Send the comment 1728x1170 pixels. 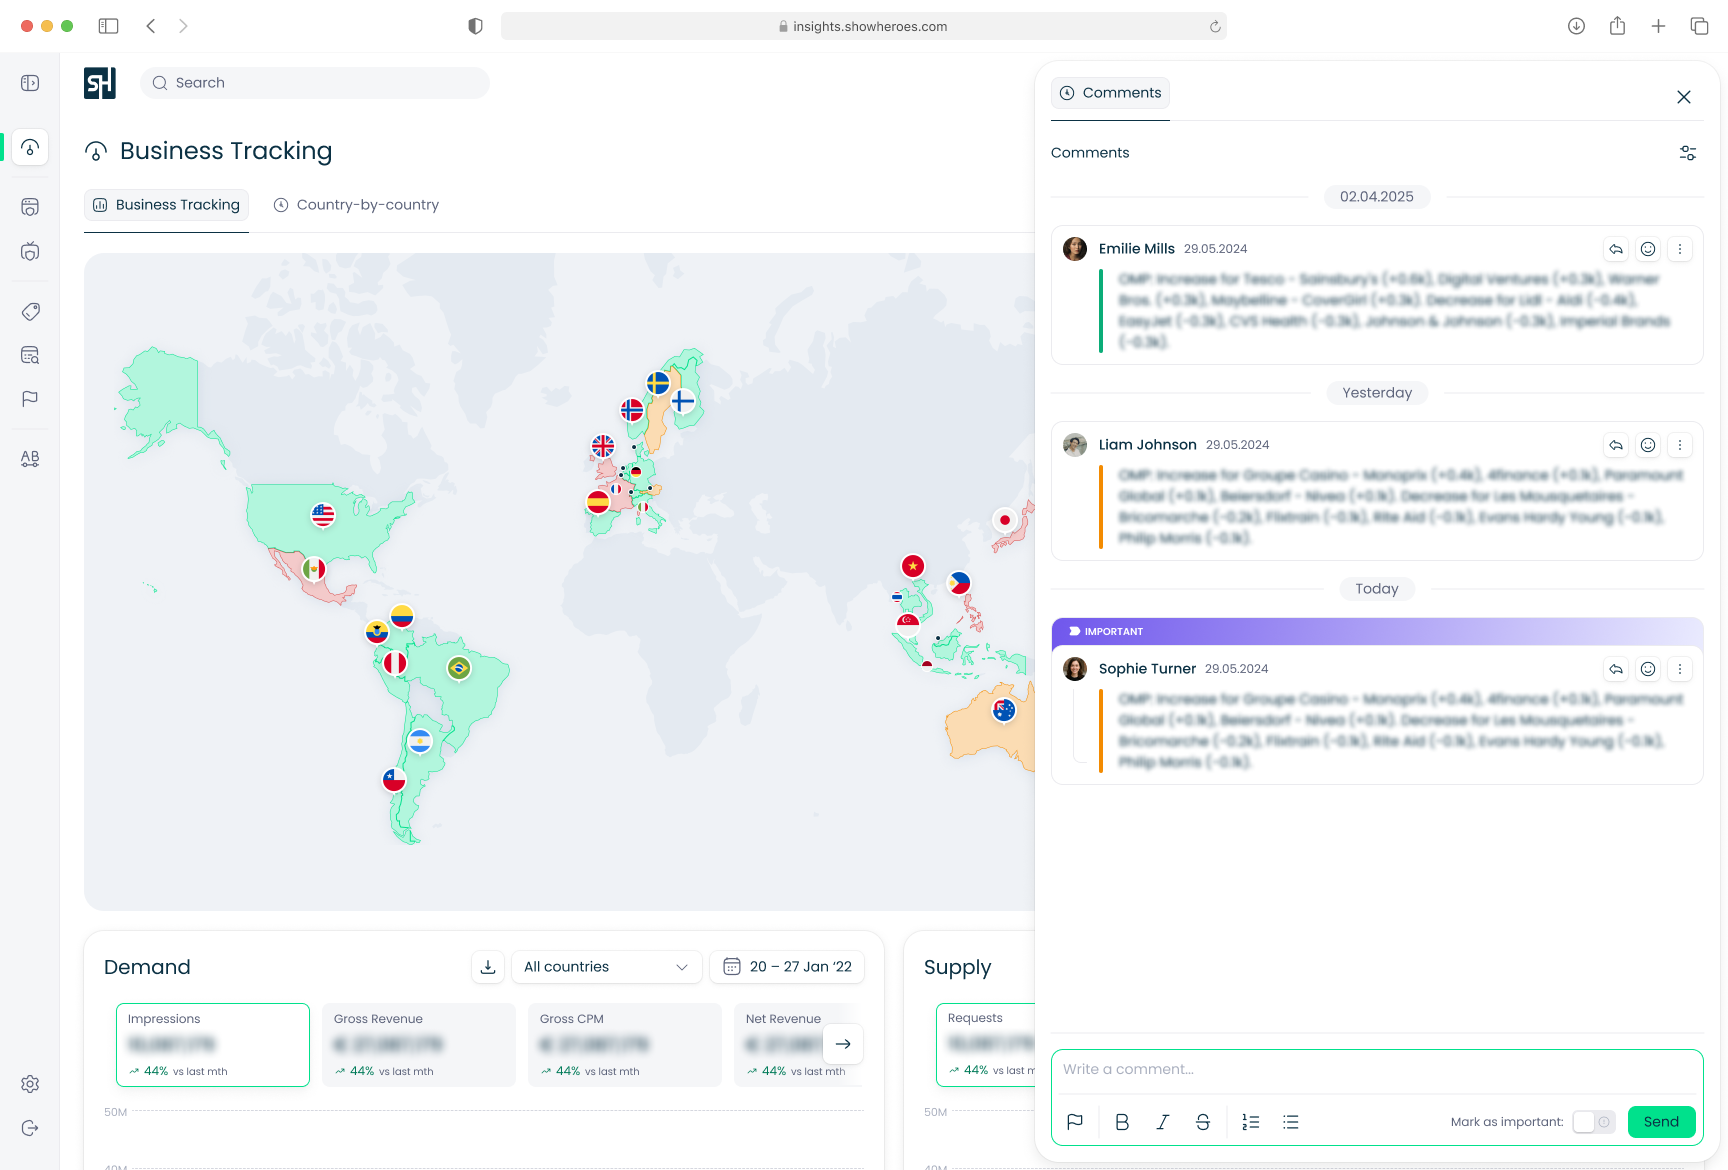[1661, 1122]
